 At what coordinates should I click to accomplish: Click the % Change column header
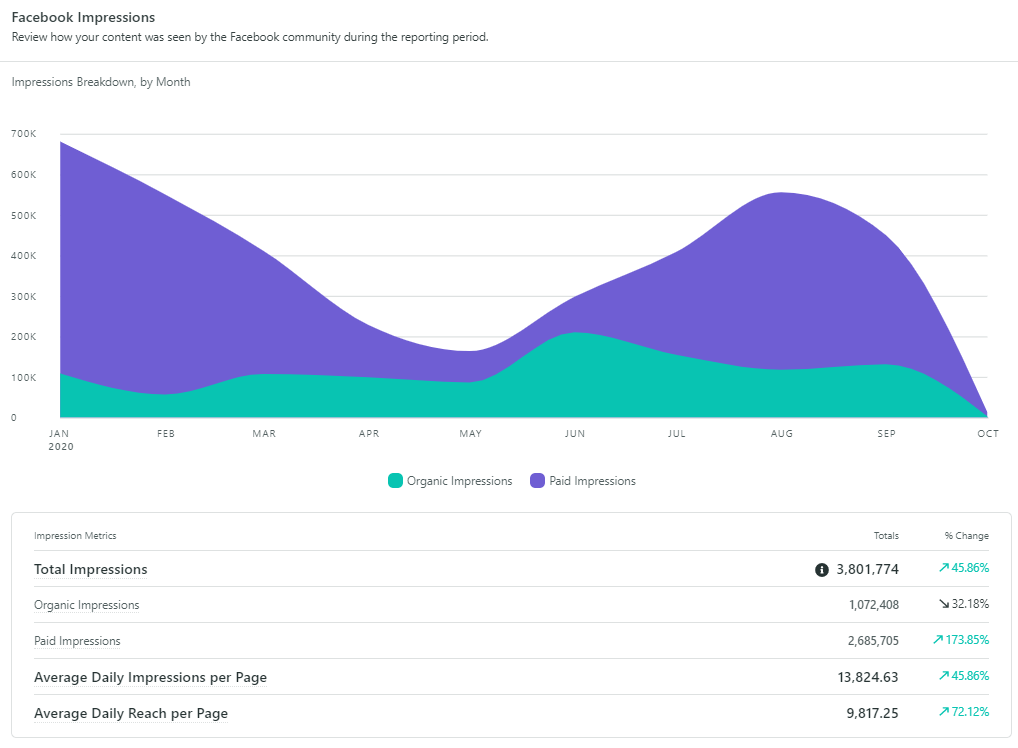point(967,536)
